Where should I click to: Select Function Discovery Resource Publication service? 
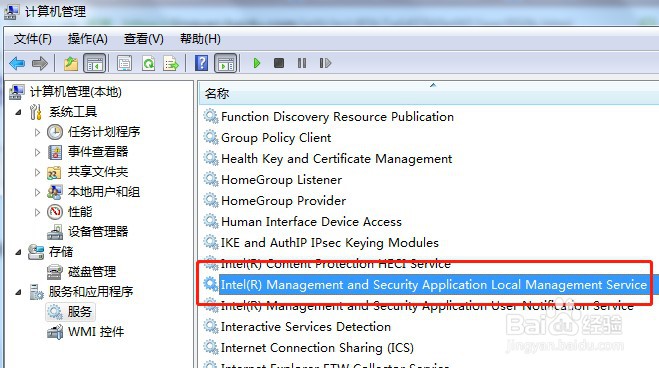[337, 116]
